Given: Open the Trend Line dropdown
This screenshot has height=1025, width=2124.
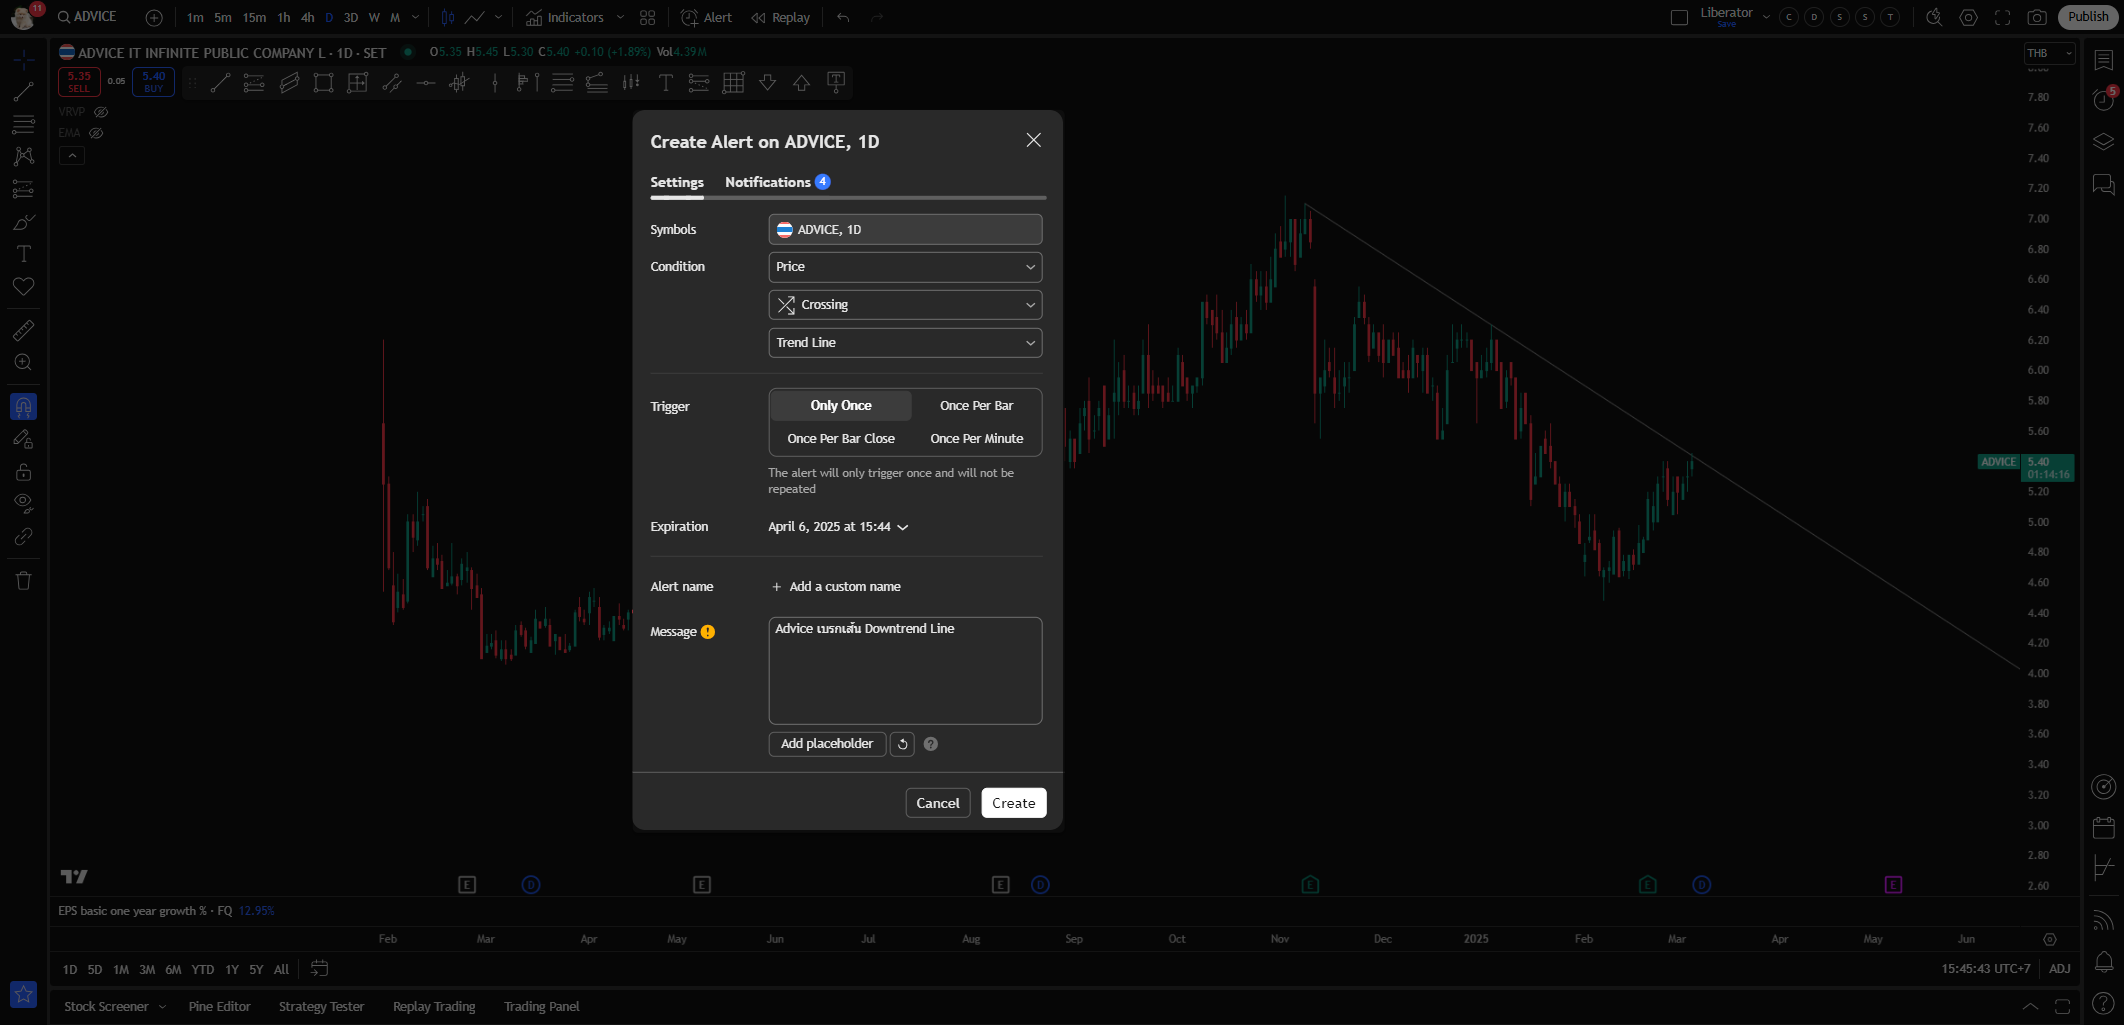Looking at the screenshot, I should (x=905, y=343).
